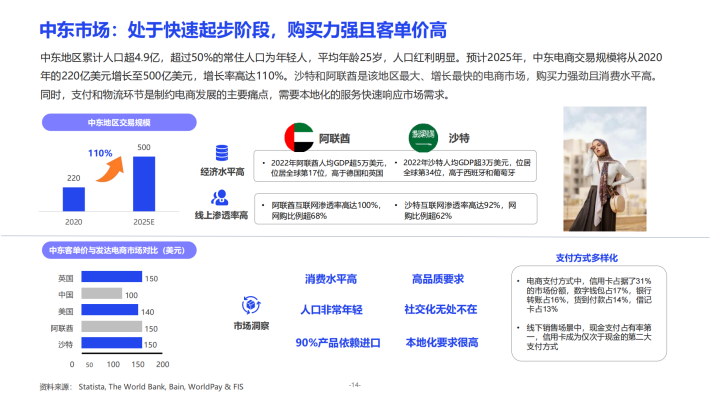Click the orange growth arrow

[x=110, y=169]
